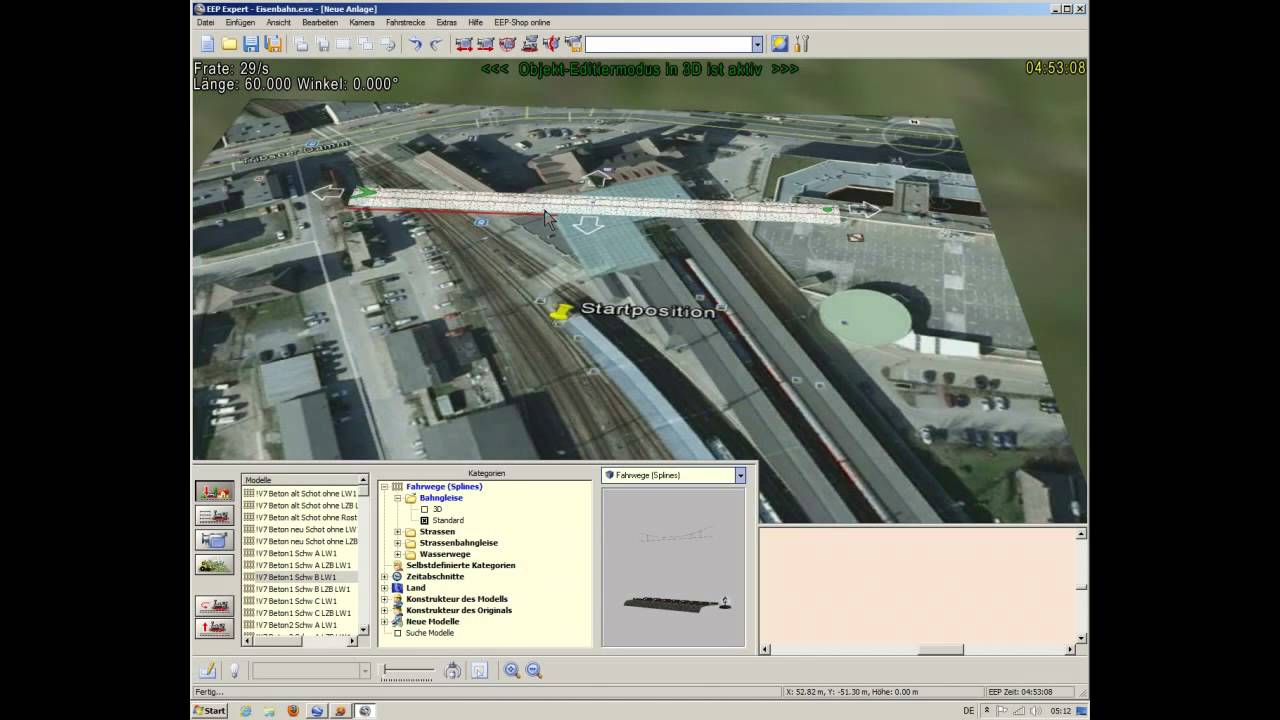Screen dimensions: 1280x720
Task: Click the Modelle list column header
Action: coord(300,480)
